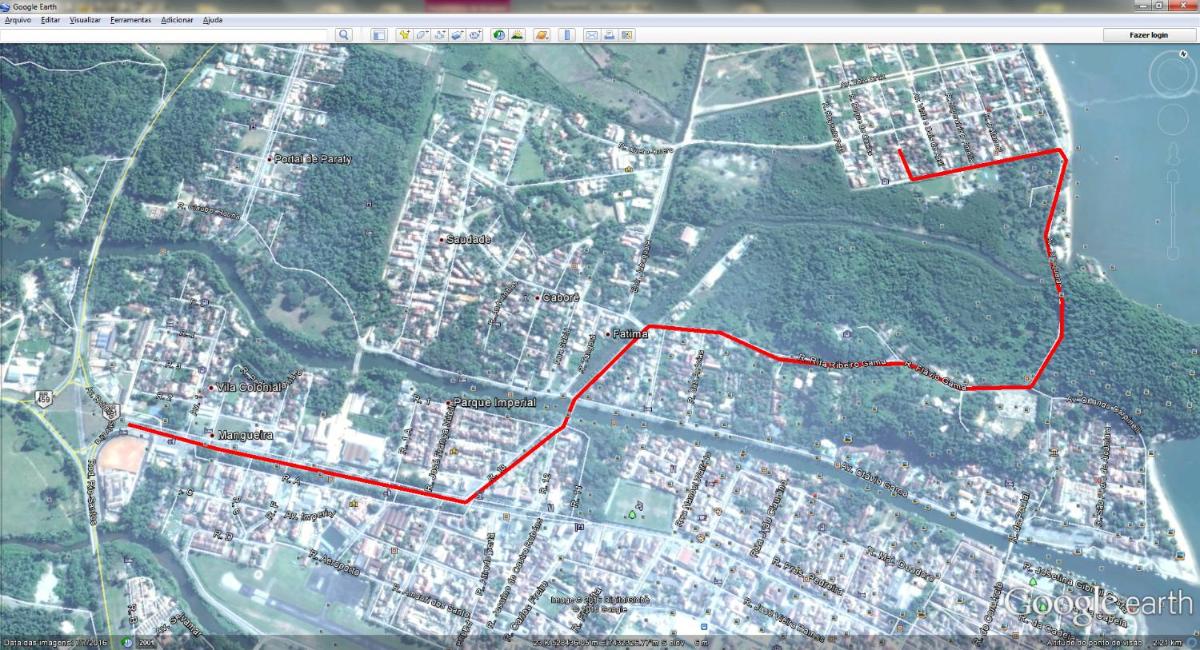Viewport: 1200px width, 650px height.
Task: Click the search magnifier button
Action: (x=343, y=35)
